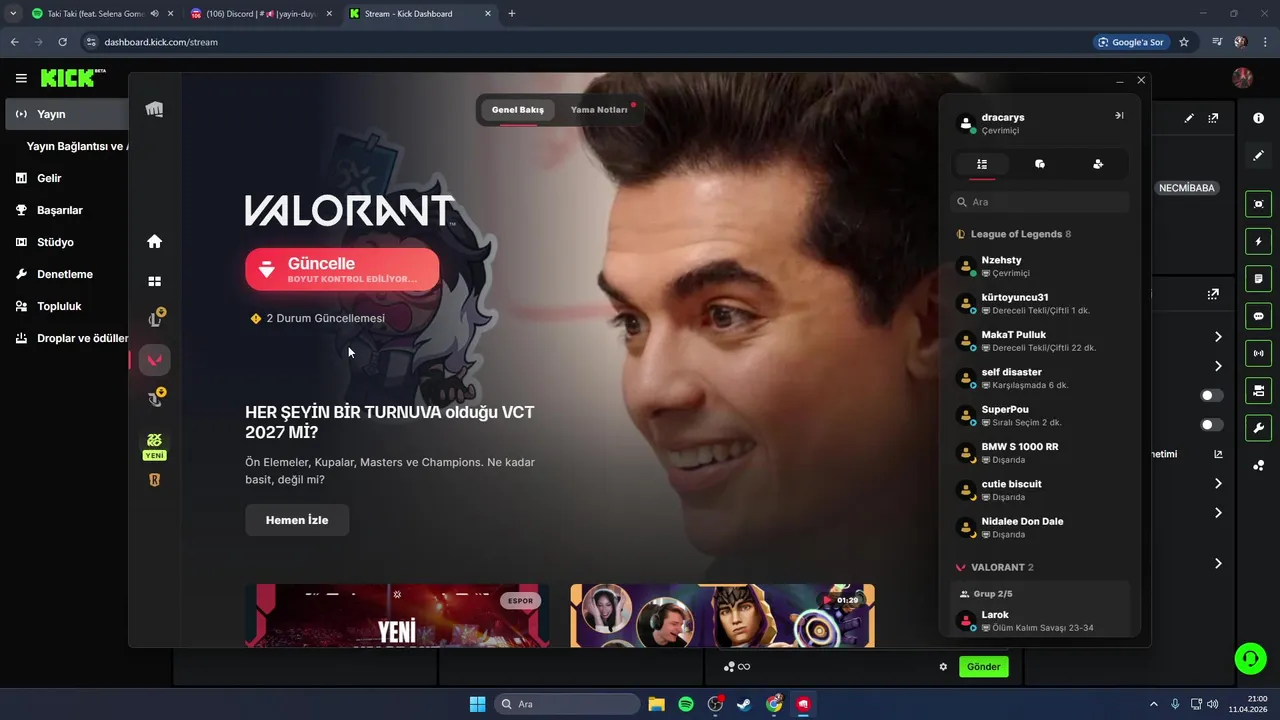Open the green headset support button
This screenshot has height=720, width=1280.
click(1250, 657)
